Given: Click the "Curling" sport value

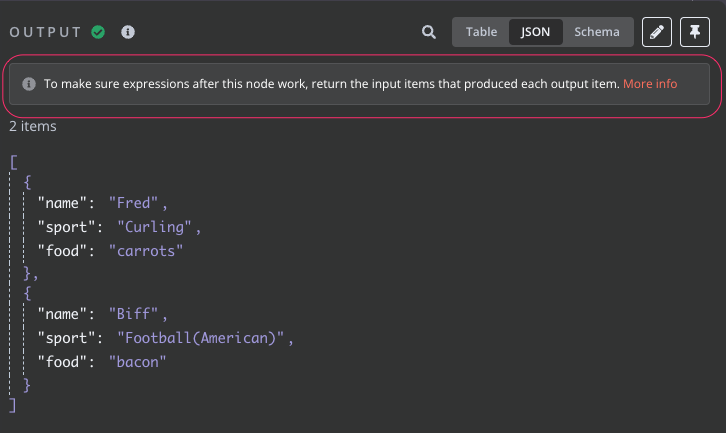Looking at the screenshot, I should [x=154, y=227].
